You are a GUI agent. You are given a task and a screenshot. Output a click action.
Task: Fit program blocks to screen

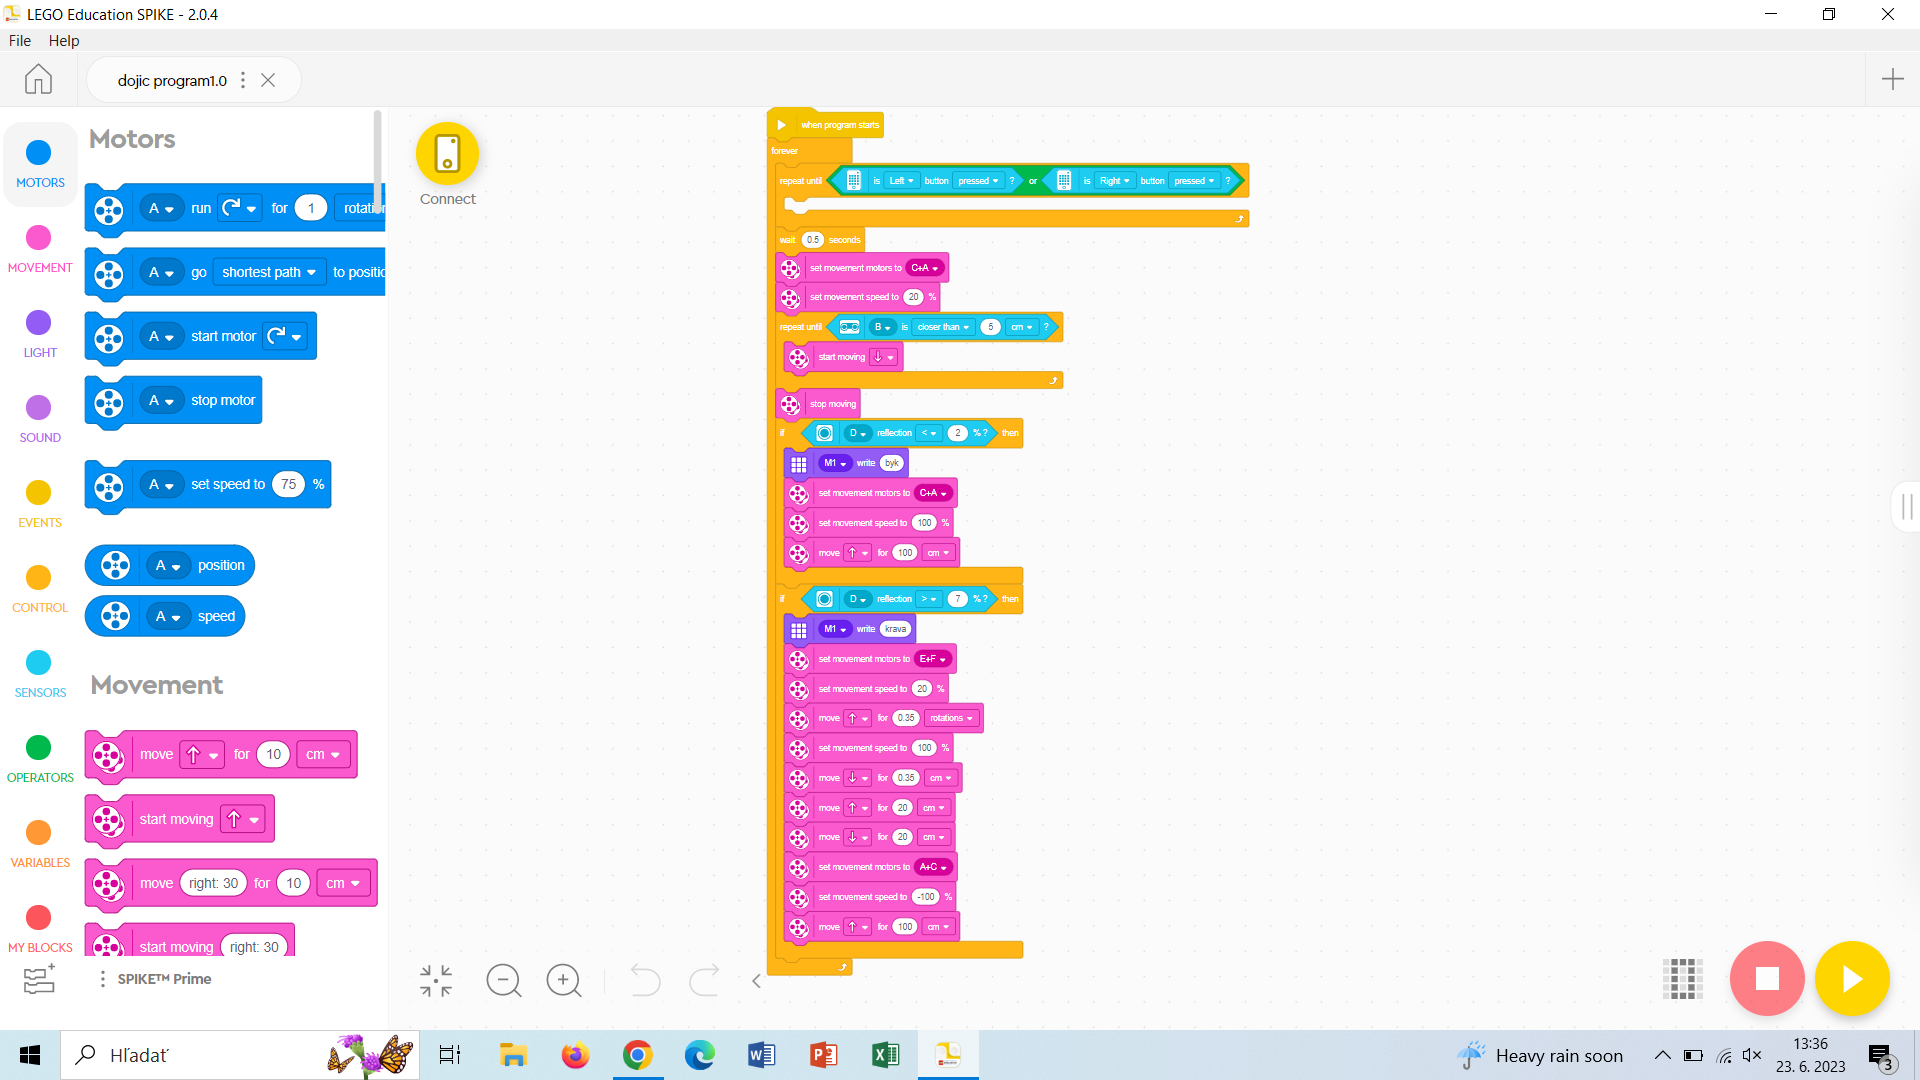(436, 981)
